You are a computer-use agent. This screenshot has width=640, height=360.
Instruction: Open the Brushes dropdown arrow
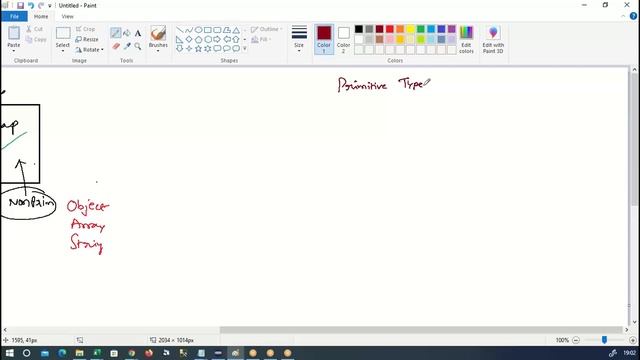pos(158,51)
